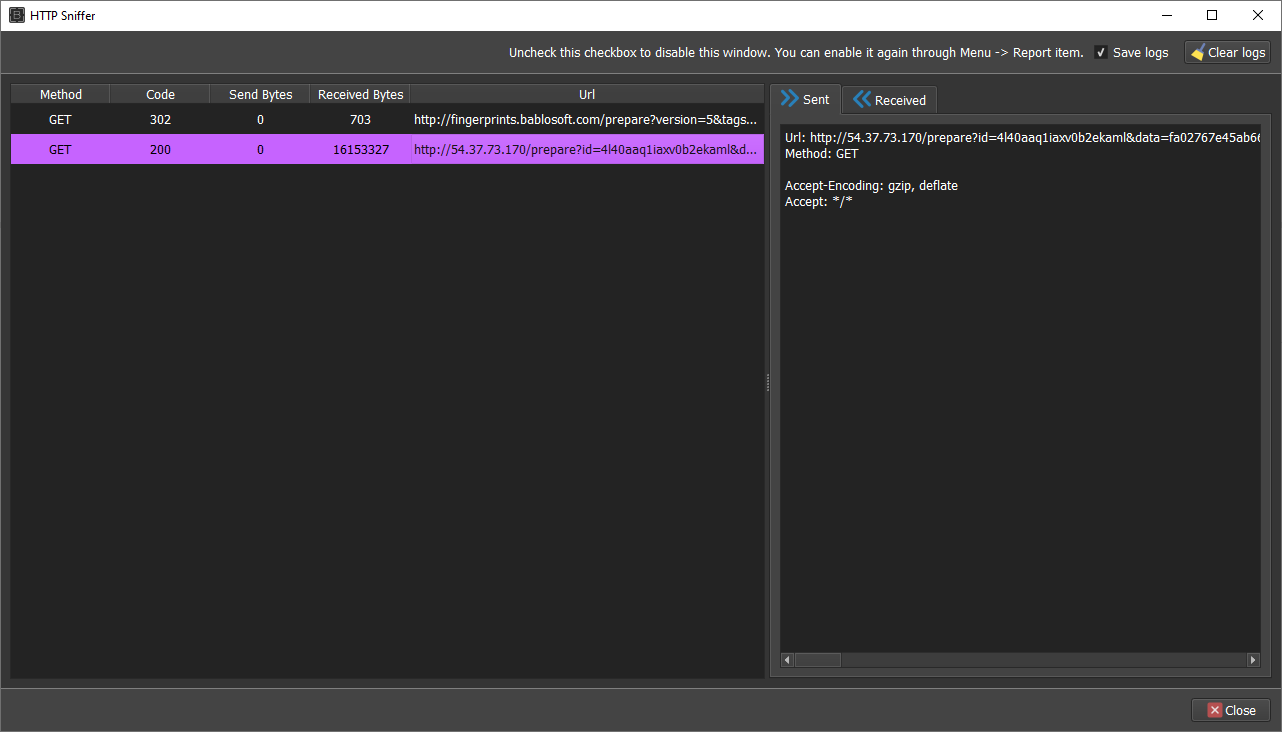Click the horizontal scrollbar thumb in request details
Viewport: 1282px width, 732px height.
817,660
